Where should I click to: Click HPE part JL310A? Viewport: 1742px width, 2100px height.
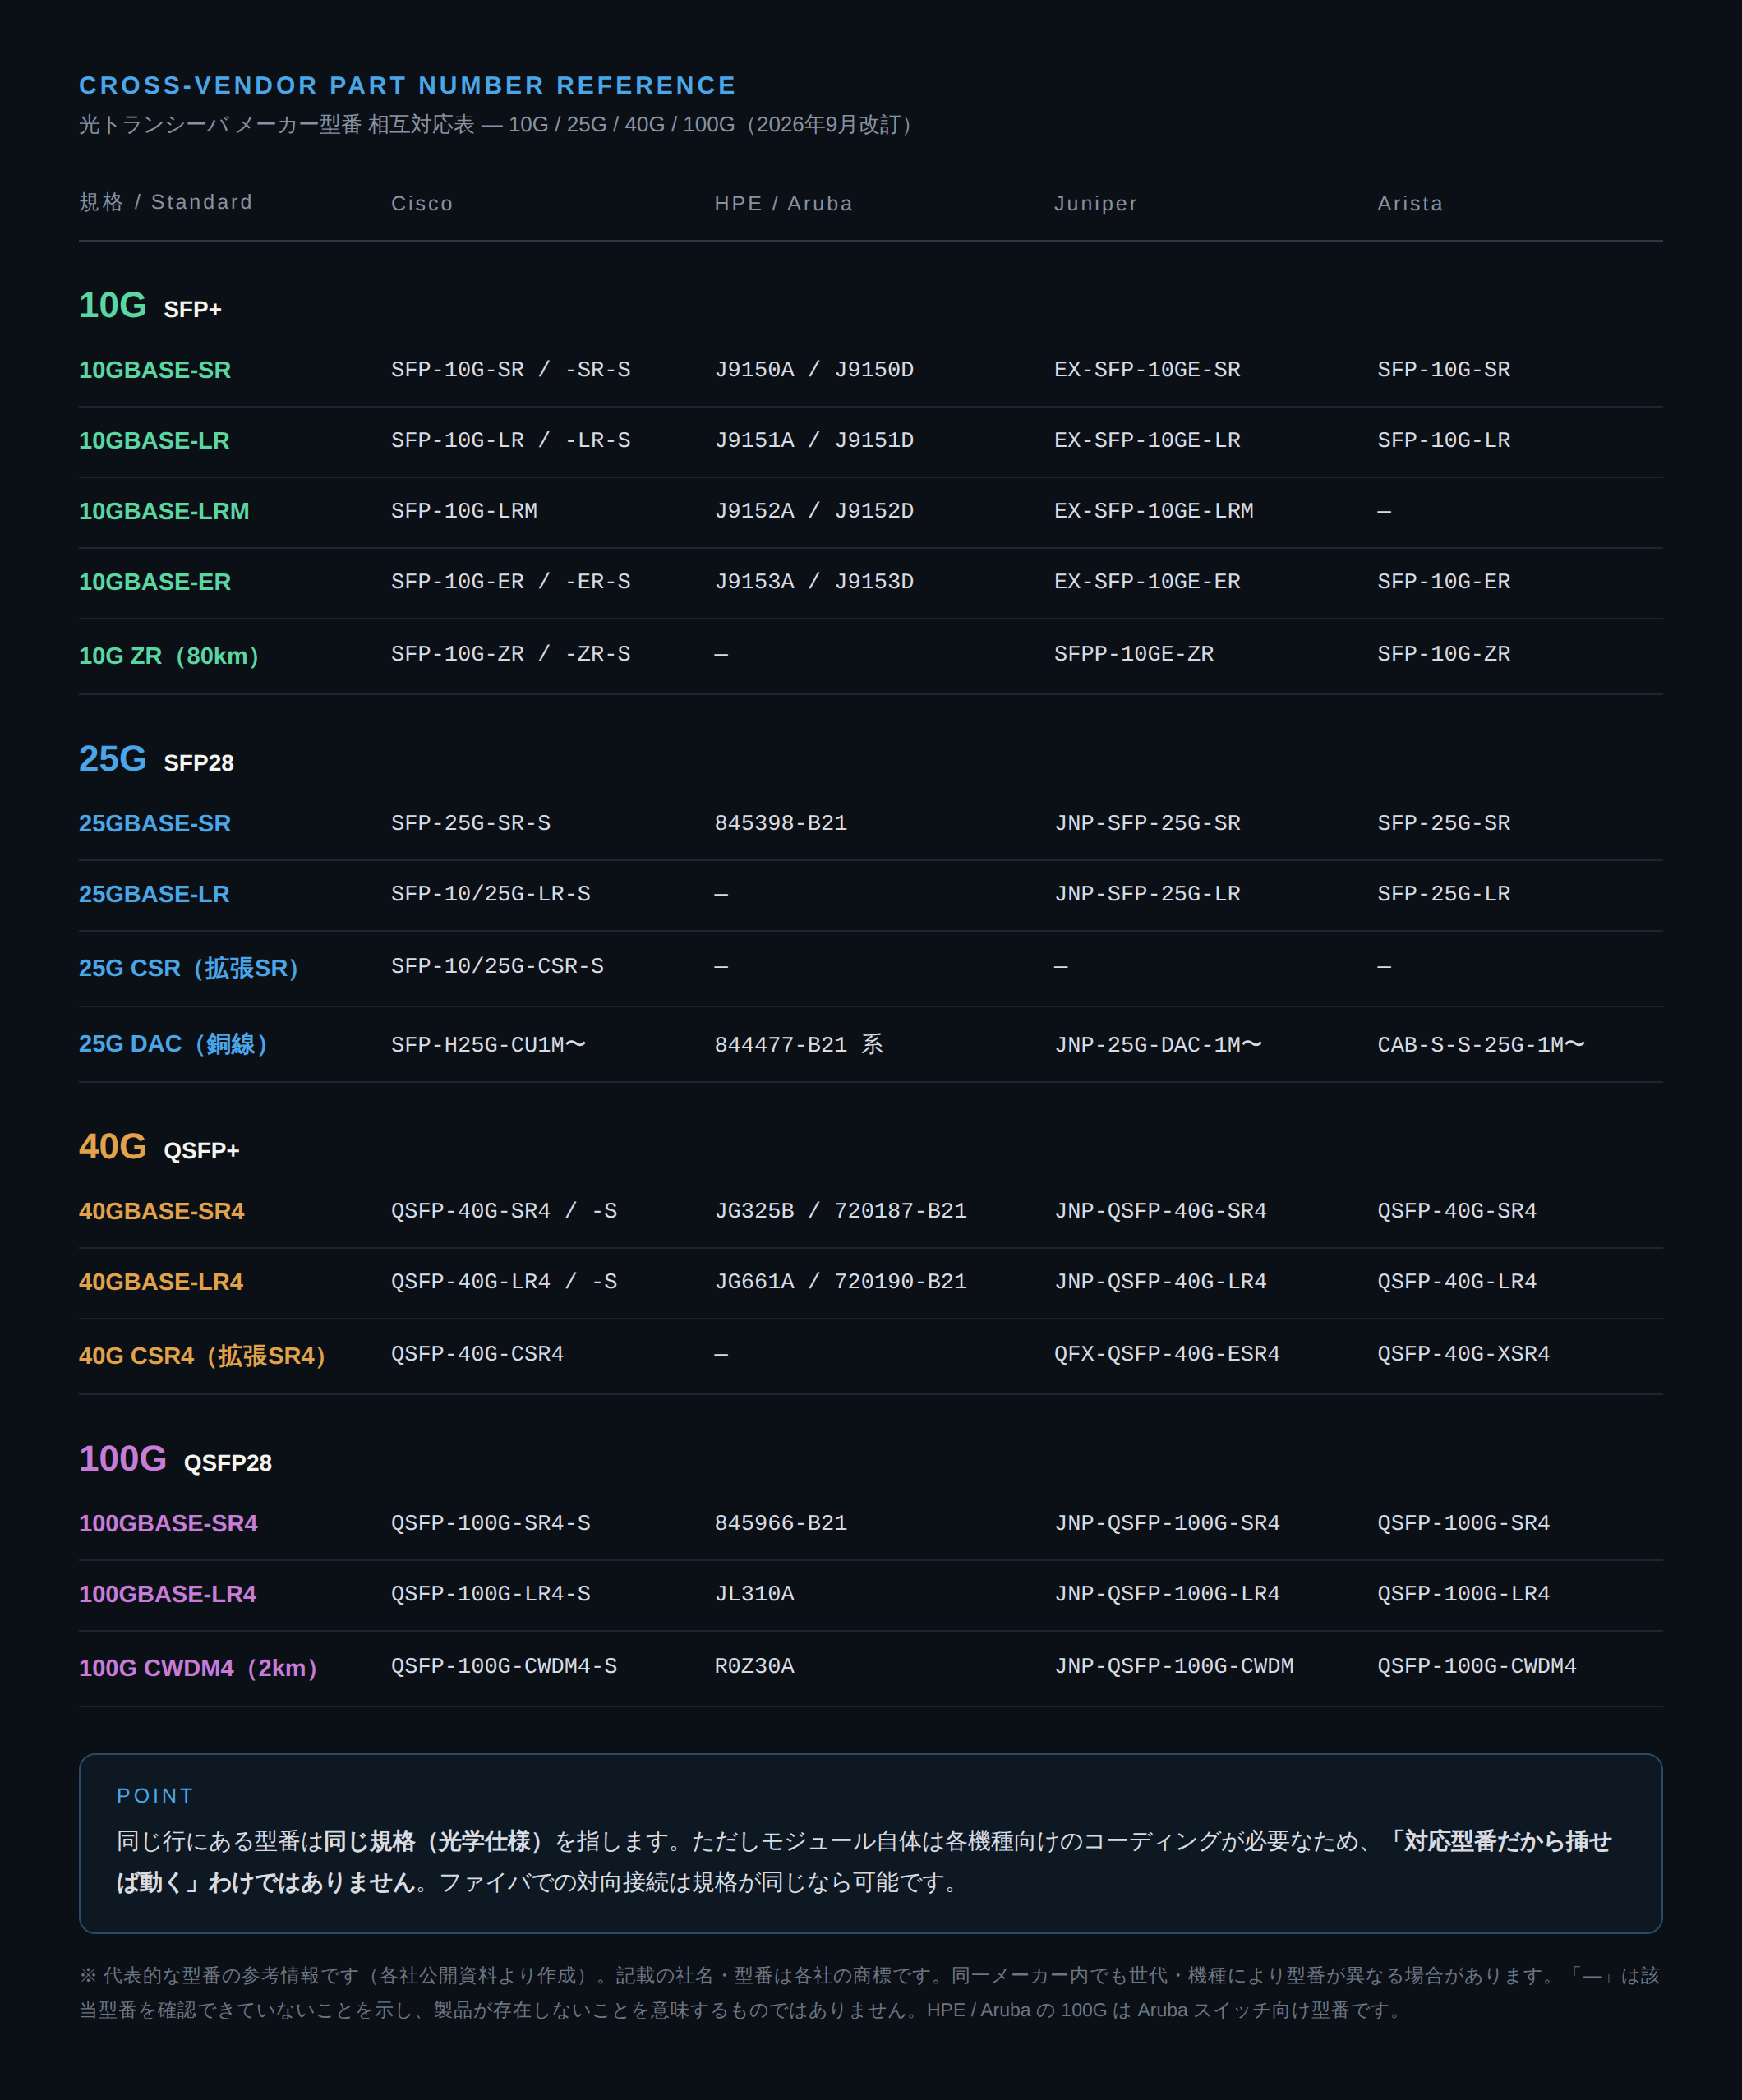click(x=754, y=1594)
